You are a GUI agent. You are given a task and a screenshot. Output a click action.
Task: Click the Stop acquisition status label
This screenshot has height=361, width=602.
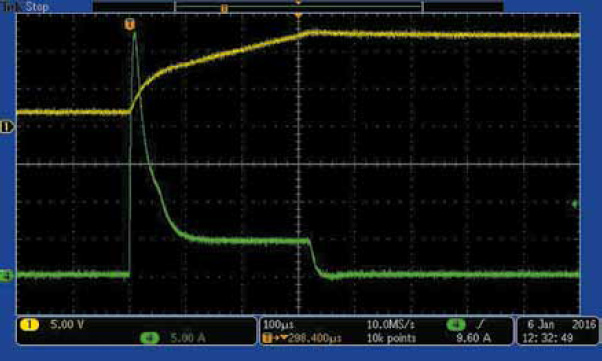[37, 7]
